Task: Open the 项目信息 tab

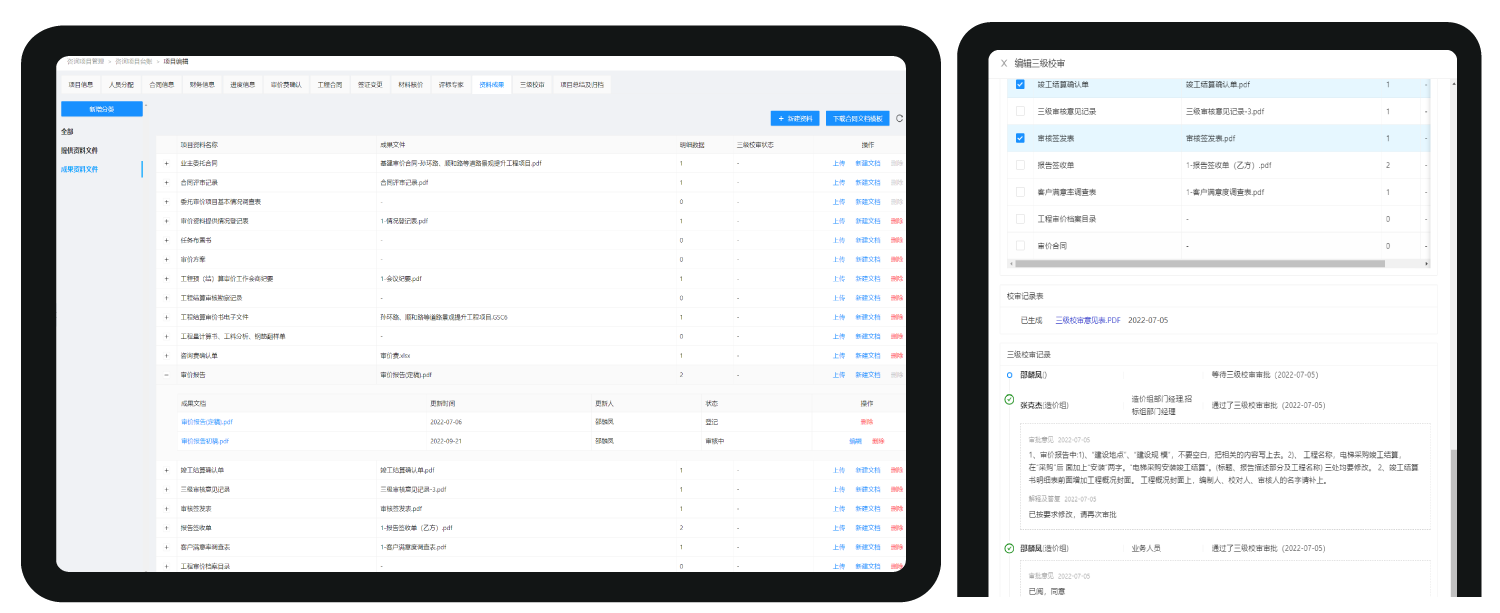Action: tap(81, 85)
